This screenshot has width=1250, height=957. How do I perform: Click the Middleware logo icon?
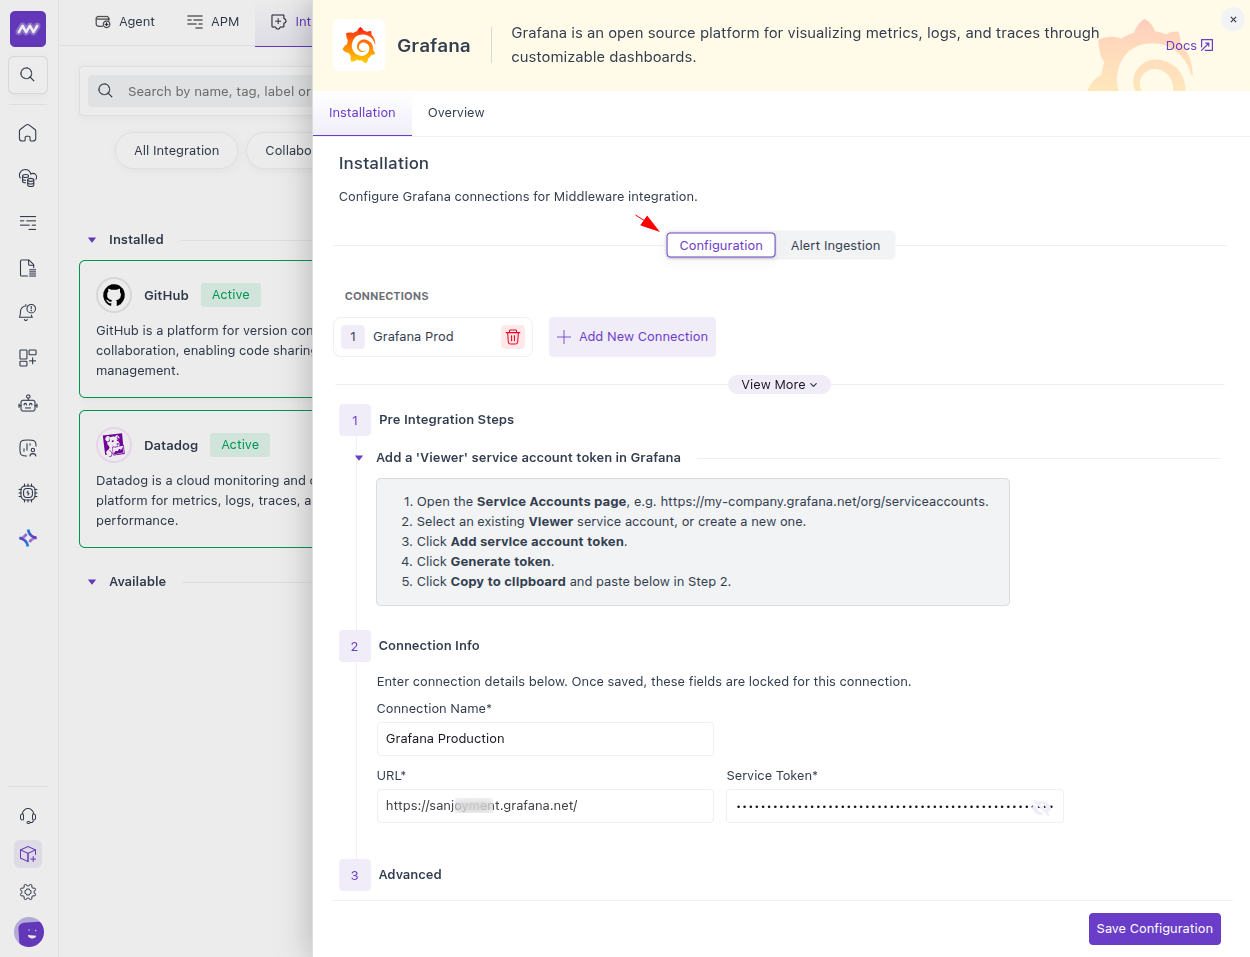coord(28,29)
